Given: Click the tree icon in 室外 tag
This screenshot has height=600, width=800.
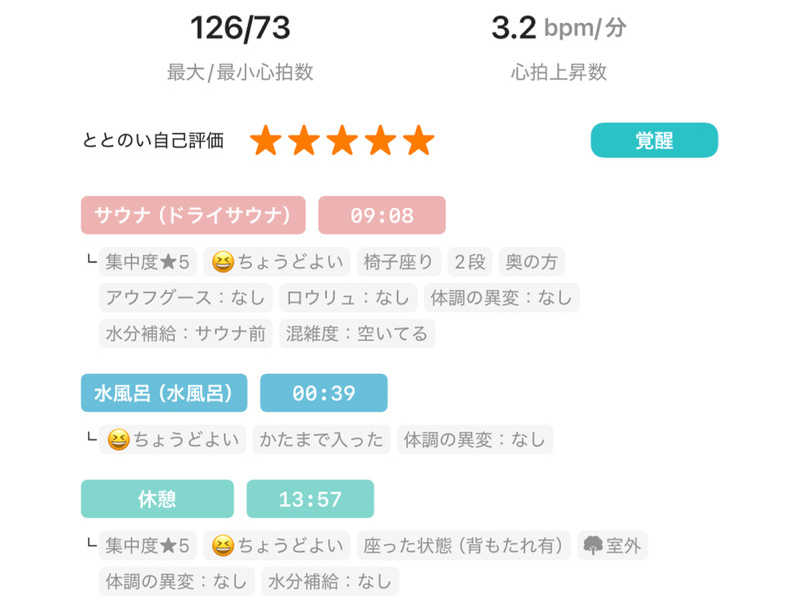Looking at the screenshot, I should (594, 546).
